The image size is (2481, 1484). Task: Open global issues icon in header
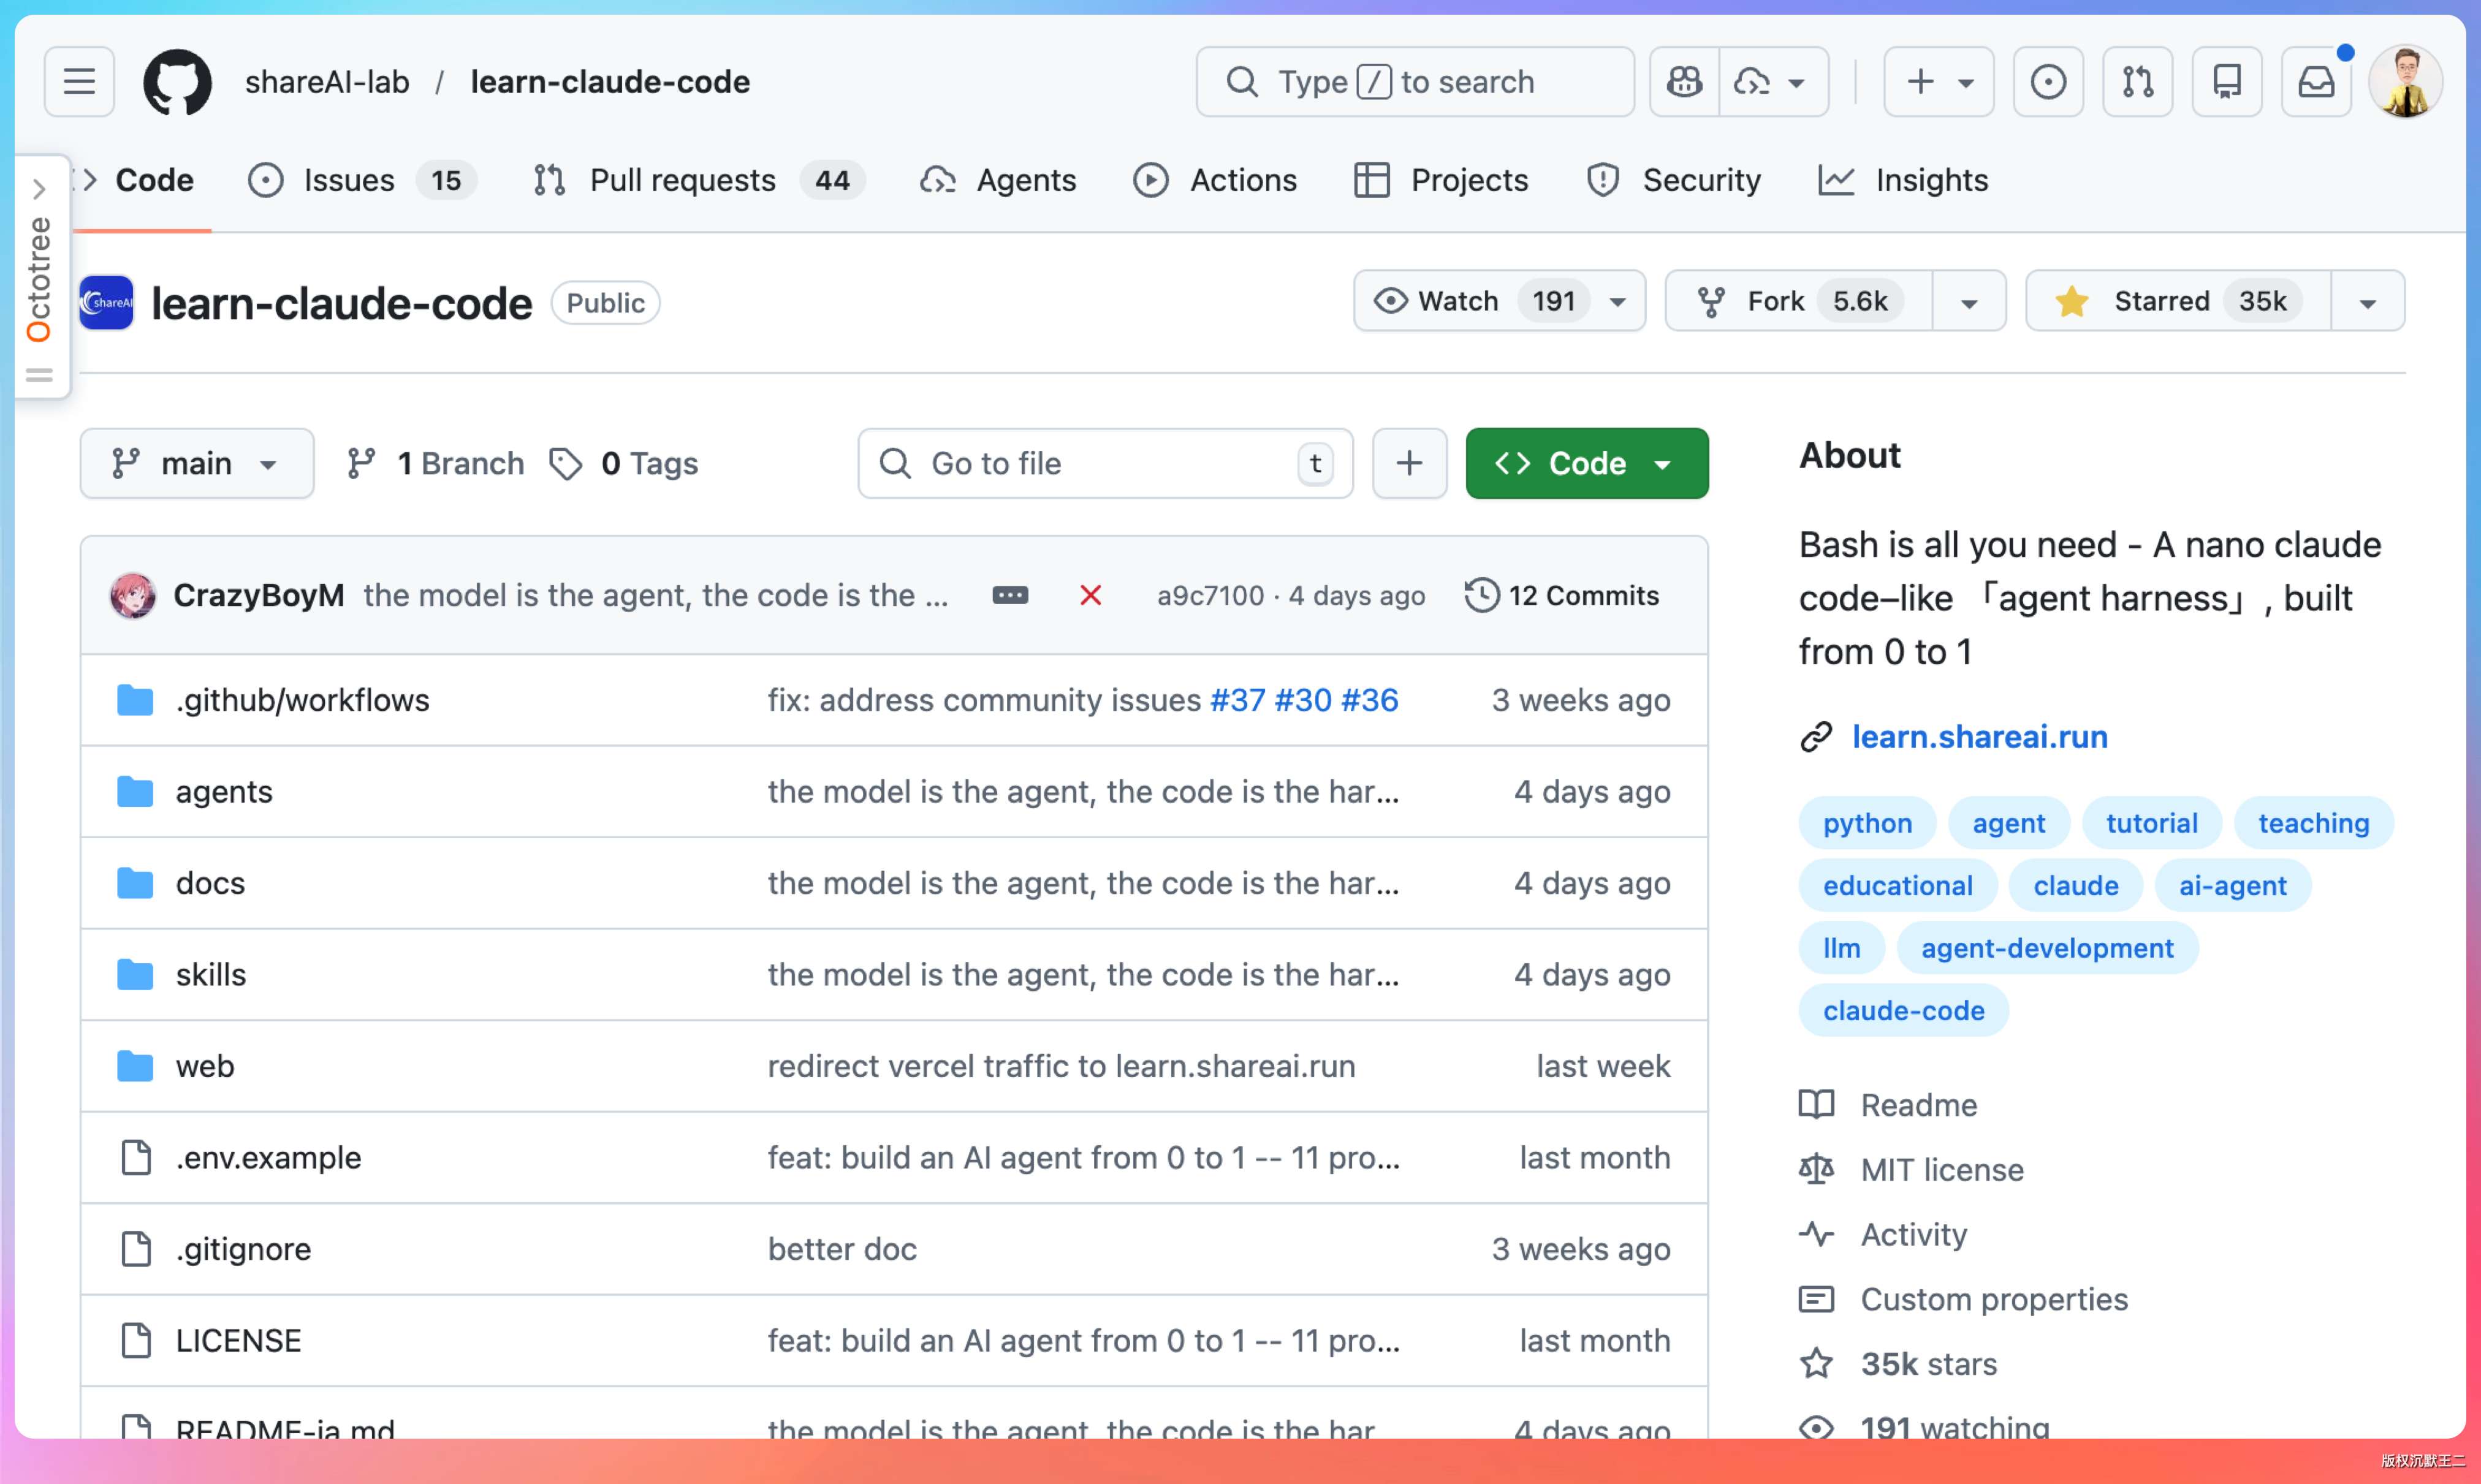(2047, 81)
